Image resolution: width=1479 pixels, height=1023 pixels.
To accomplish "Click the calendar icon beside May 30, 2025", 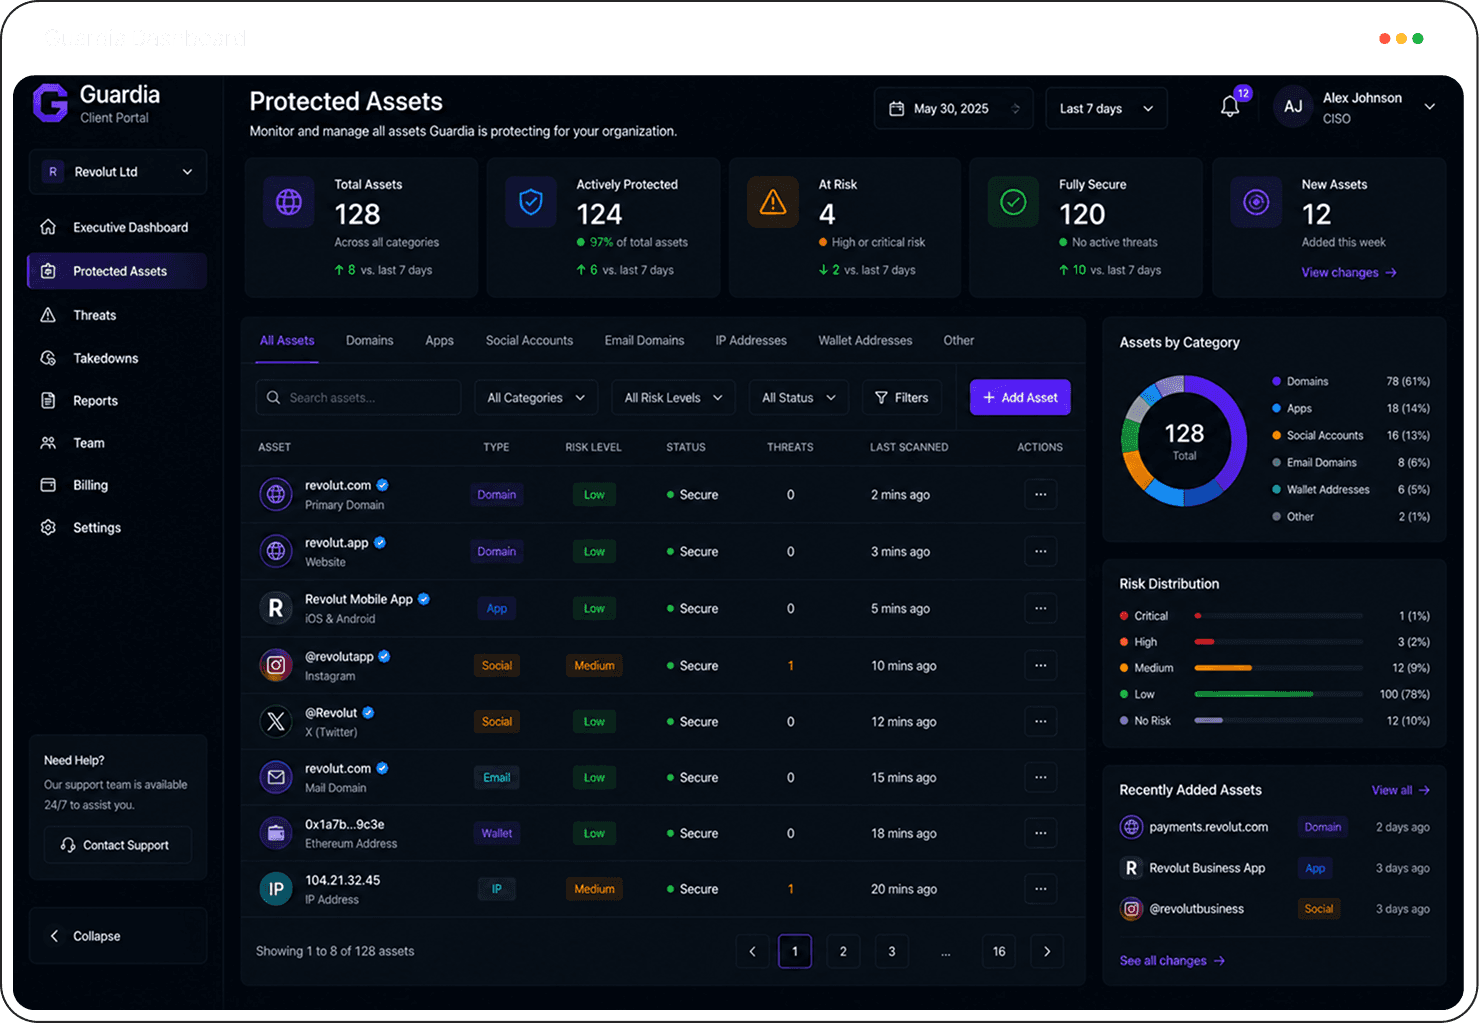I will pos(897,109).
